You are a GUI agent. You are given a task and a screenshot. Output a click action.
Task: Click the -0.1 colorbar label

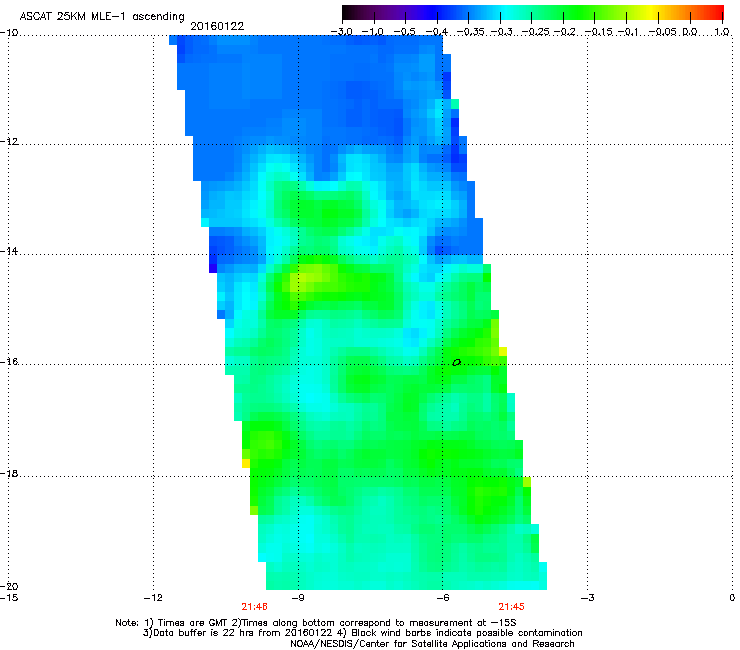[628, 32]
